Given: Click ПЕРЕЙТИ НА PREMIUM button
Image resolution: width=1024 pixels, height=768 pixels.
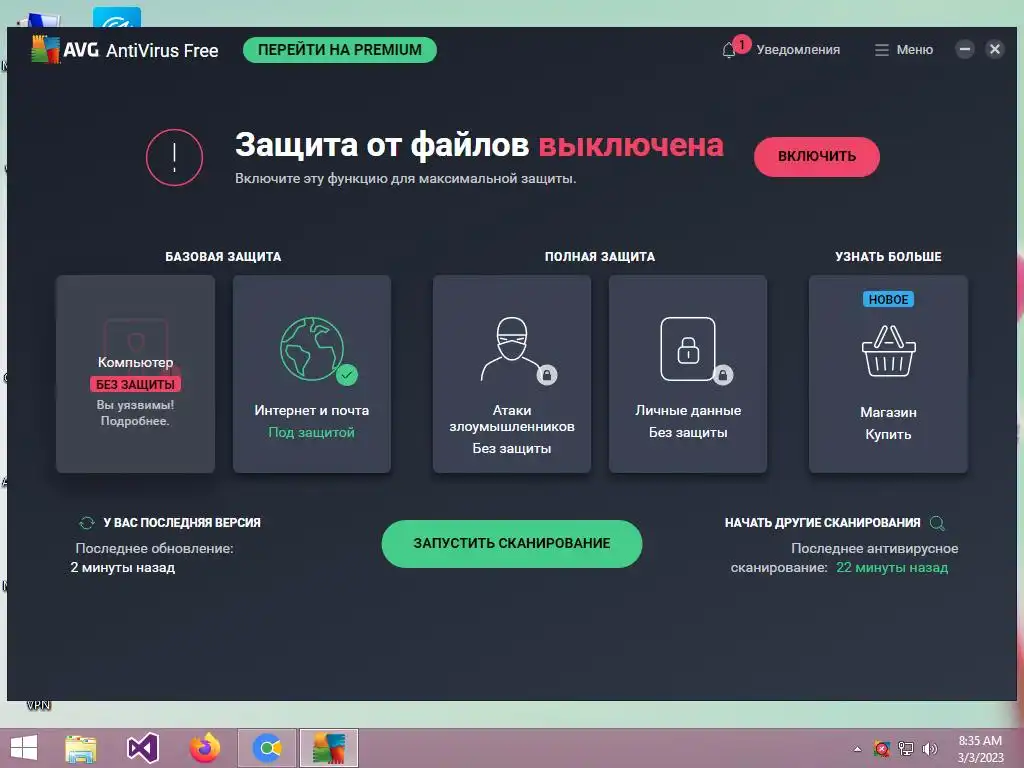Looking at the screenshot, I should coord(340,50).
